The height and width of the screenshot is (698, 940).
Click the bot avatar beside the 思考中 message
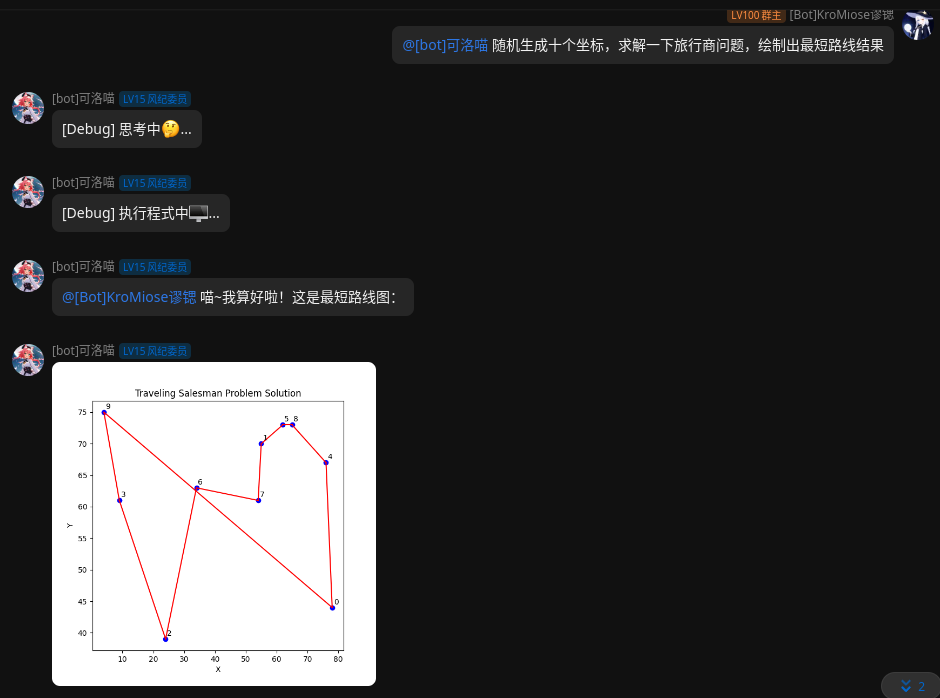click(28, 108)
